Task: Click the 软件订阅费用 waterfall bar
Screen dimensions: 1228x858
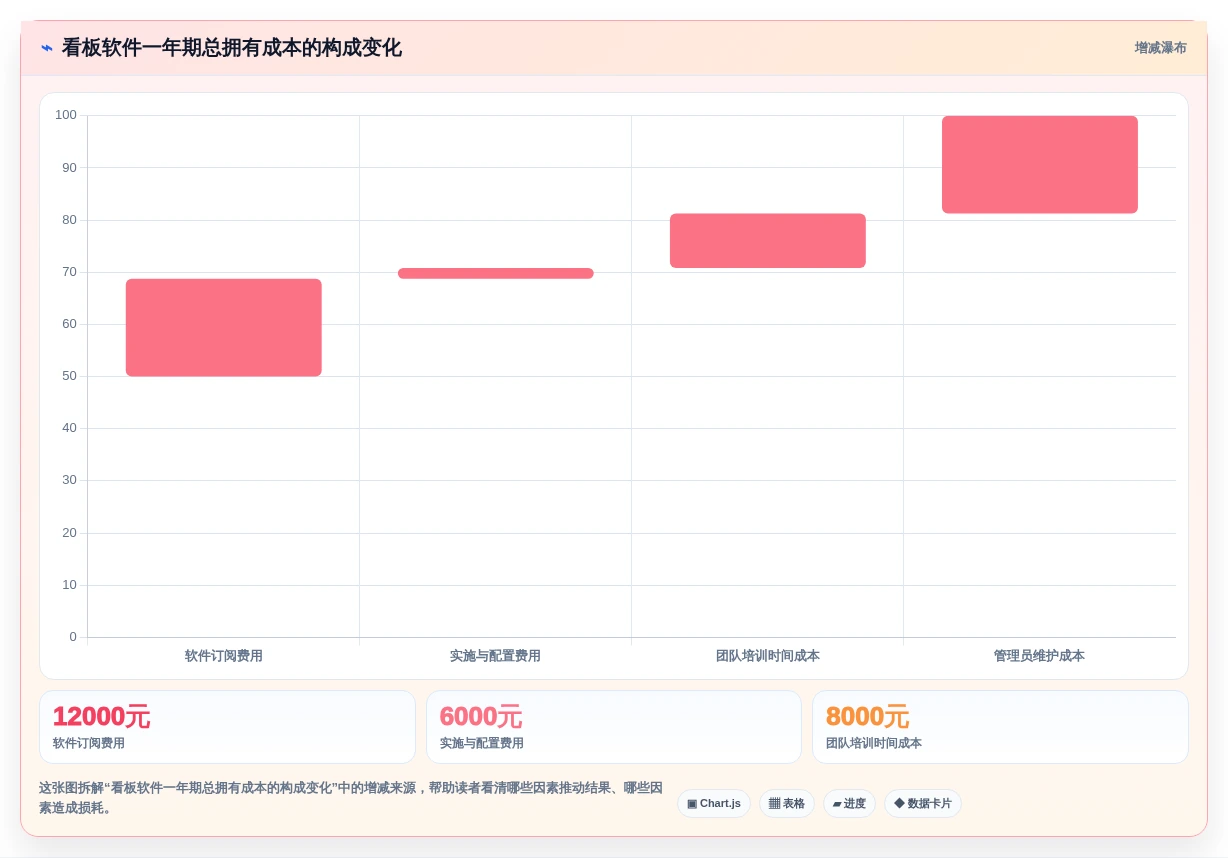Action: [224, 327]
